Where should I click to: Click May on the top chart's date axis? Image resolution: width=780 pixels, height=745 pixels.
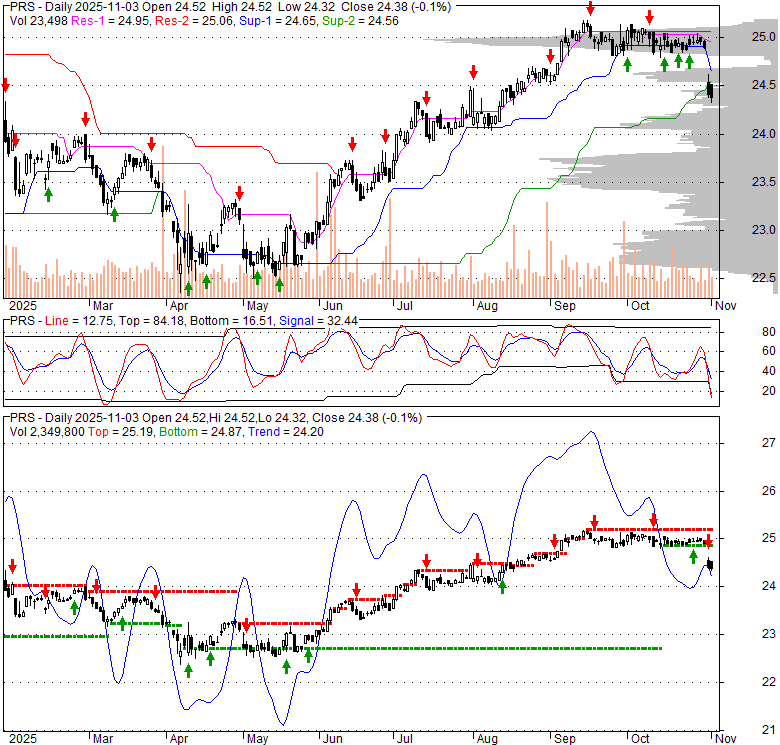click(x=258, y=306)
